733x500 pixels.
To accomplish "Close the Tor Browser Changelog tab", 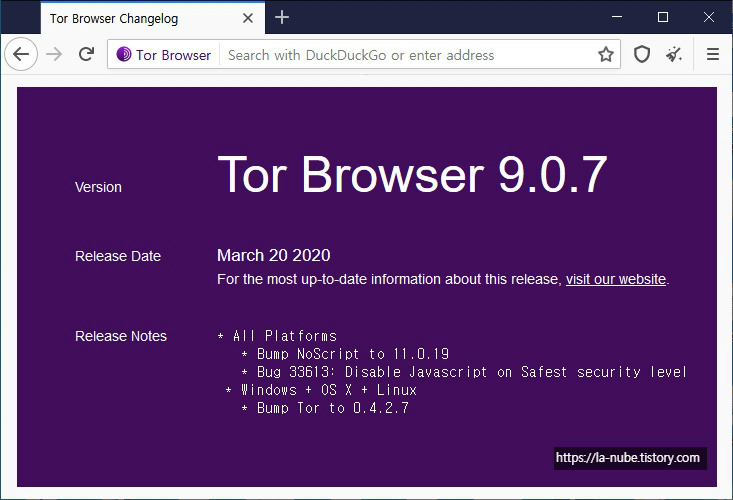I will pos(248,18).
